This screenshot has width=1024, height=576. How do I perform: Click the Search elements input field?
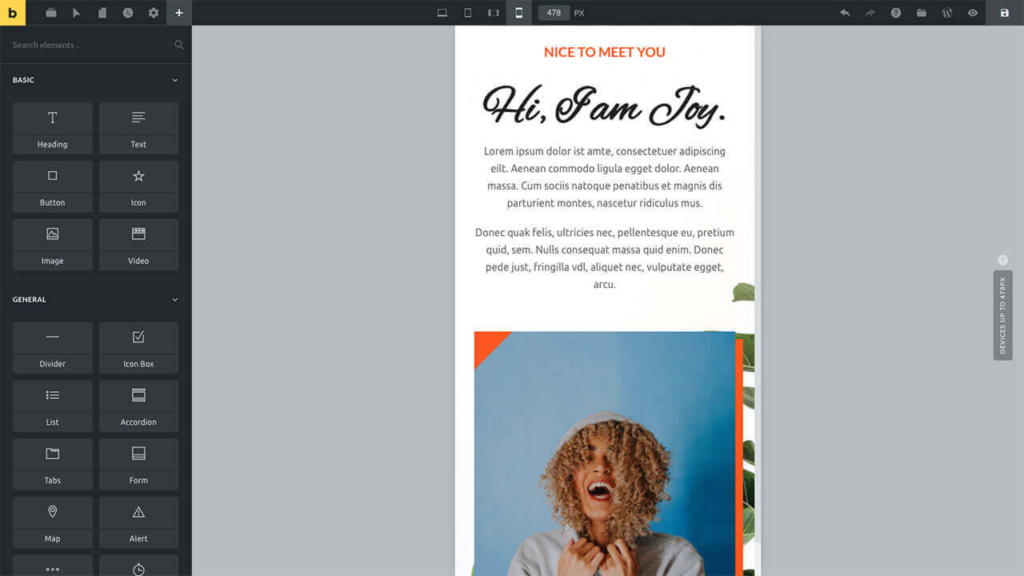[88, 45]
